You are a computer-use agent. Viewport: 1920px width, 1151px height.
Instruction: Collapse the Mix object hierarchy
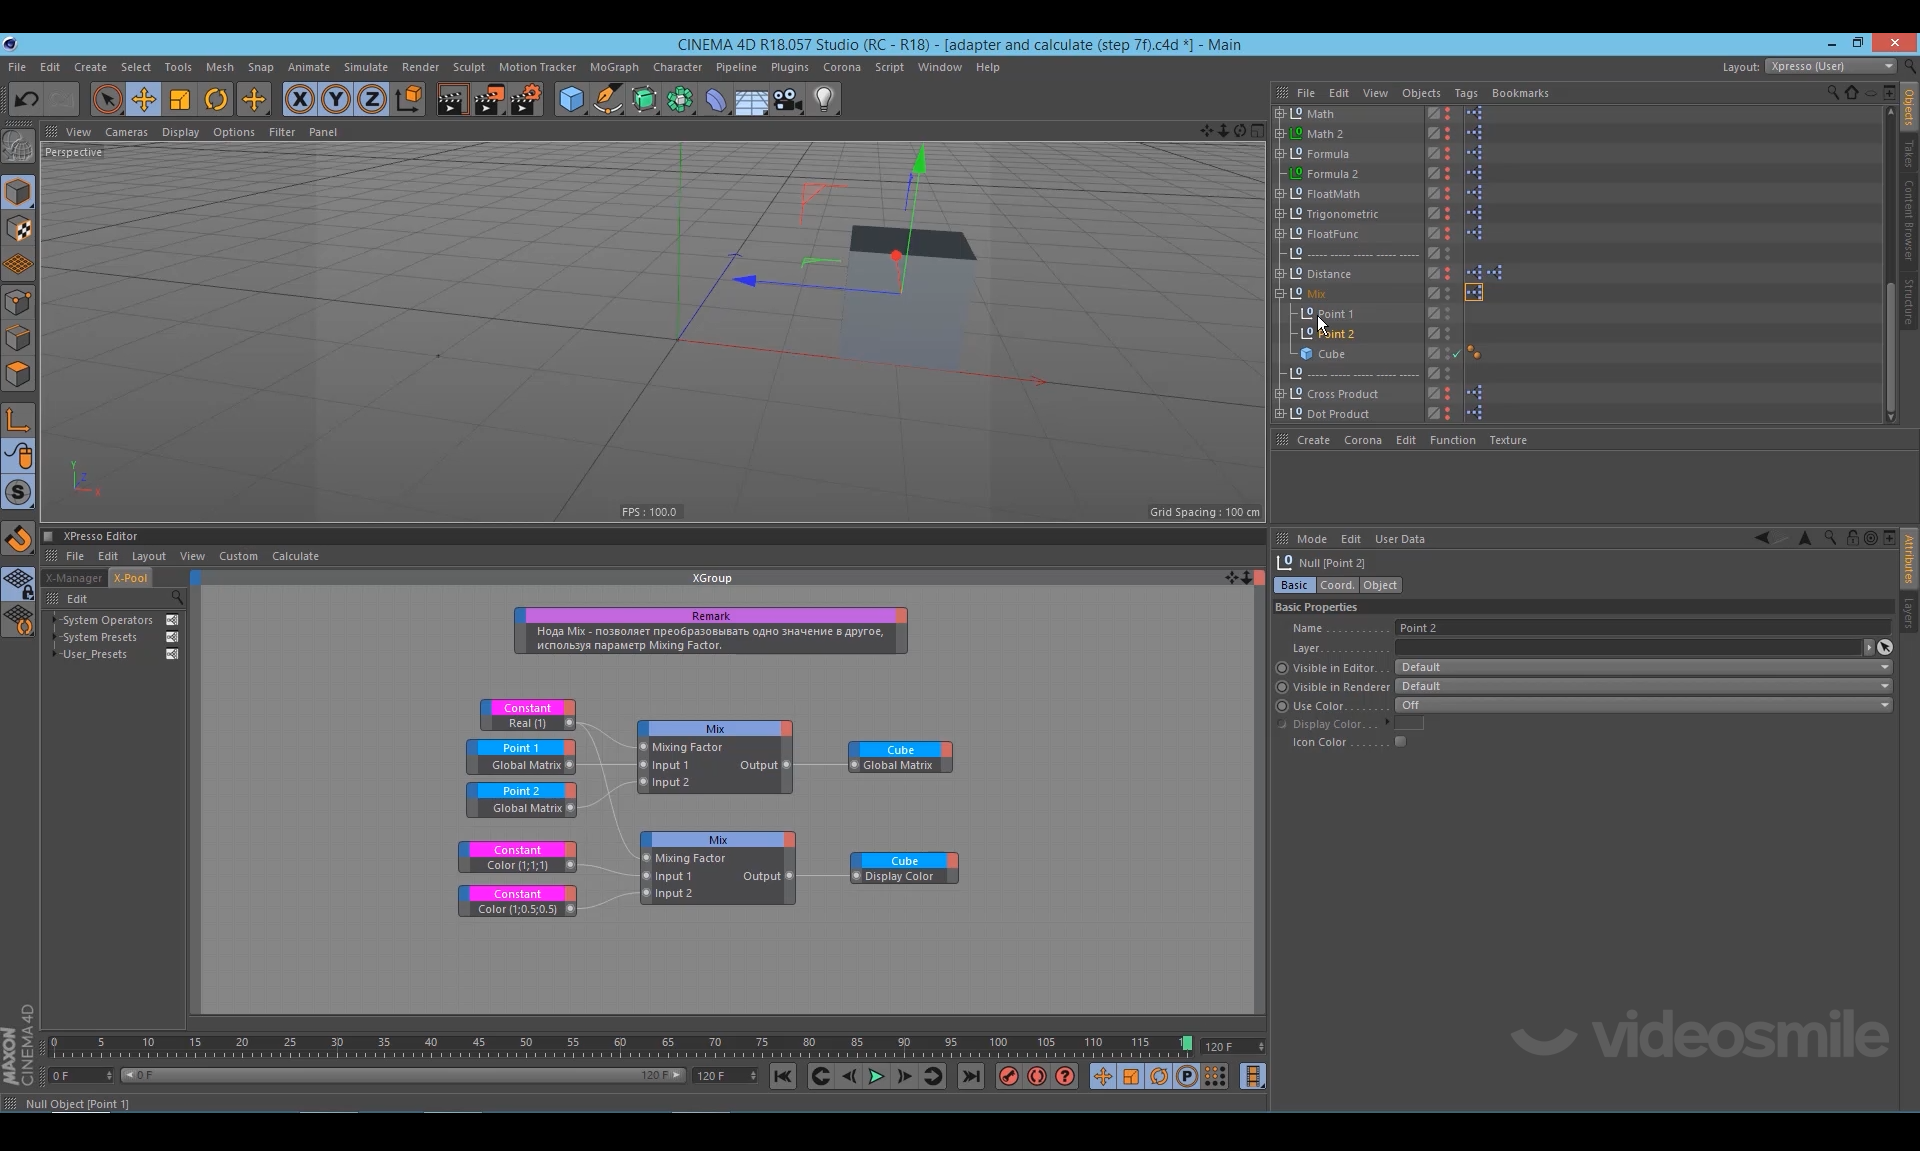tap(1280, 294)
